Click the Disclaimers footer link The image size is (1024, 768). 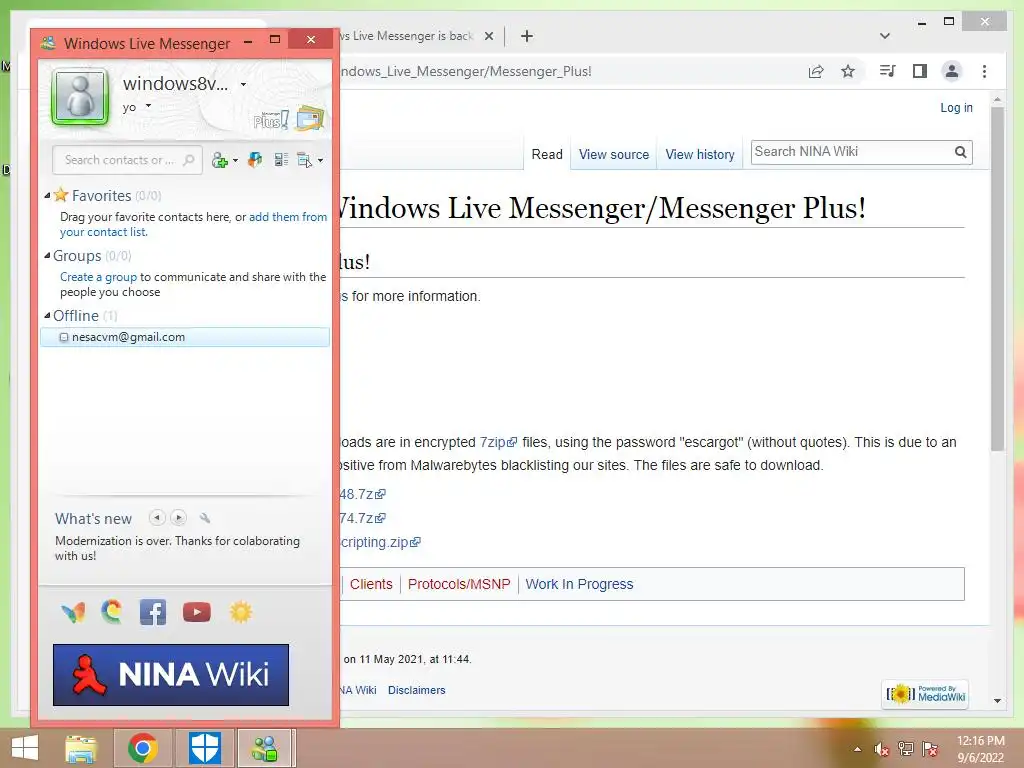[x=417, y=690]
